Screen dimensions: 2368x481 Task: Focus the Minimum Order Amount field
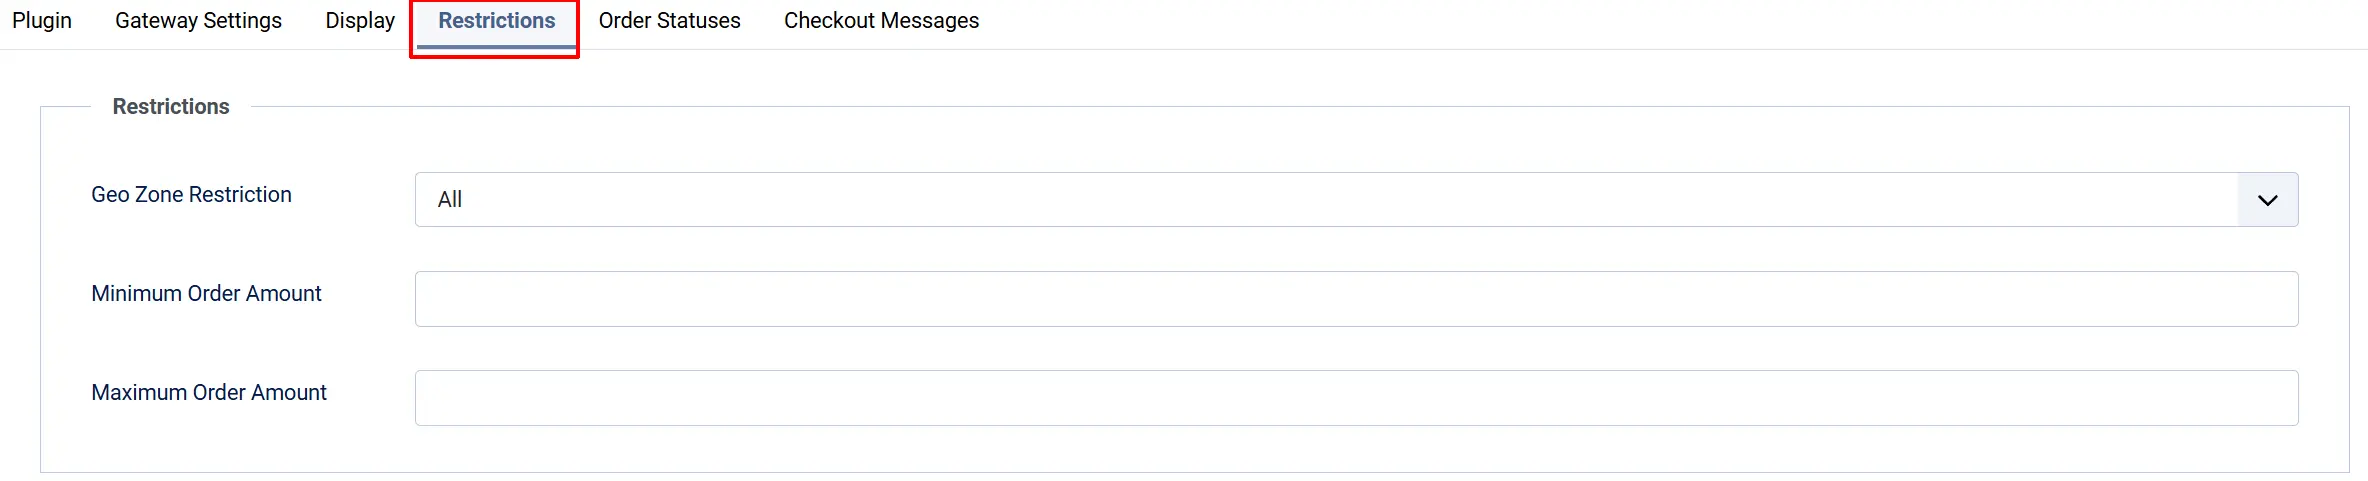coord(1356,299)
